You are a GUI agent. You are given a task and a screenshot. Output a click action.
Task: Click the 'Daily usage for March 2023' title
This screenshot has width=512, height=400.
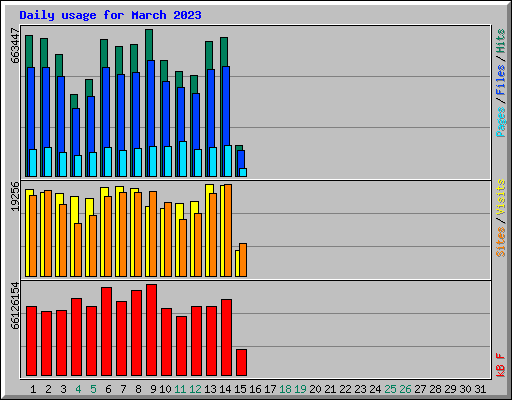coord(110,15)
